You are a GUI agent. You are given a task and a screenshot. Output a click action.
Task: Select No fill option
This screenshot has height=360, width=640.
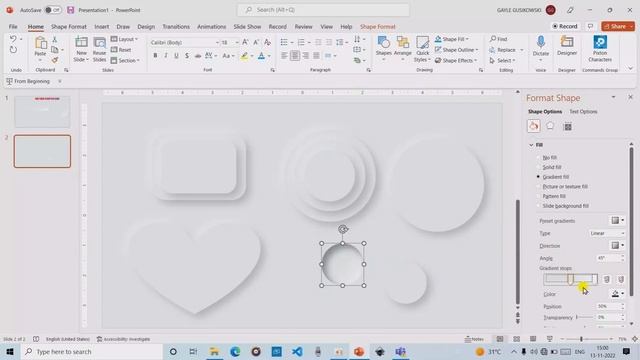[x=549, y=158]
